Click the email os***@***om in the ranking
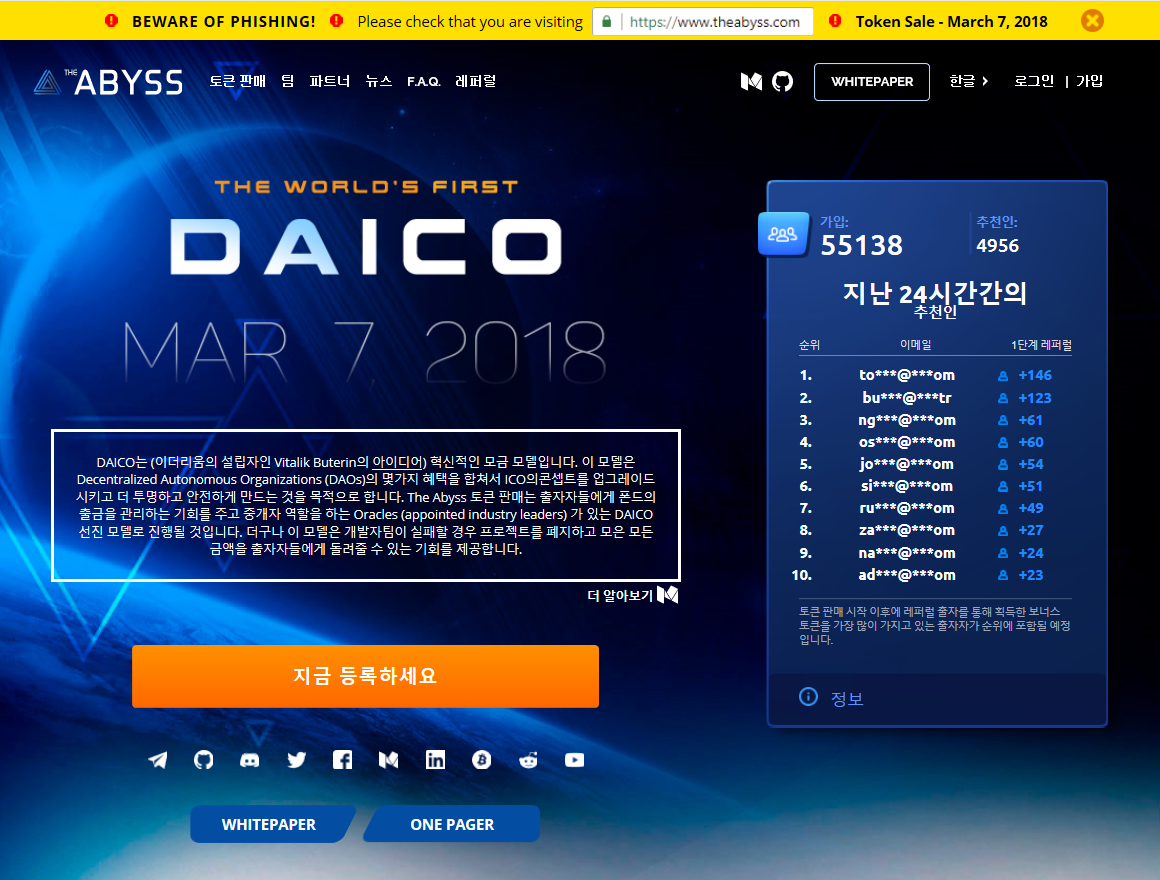The image size is (1160, 880). coord(907,441)
